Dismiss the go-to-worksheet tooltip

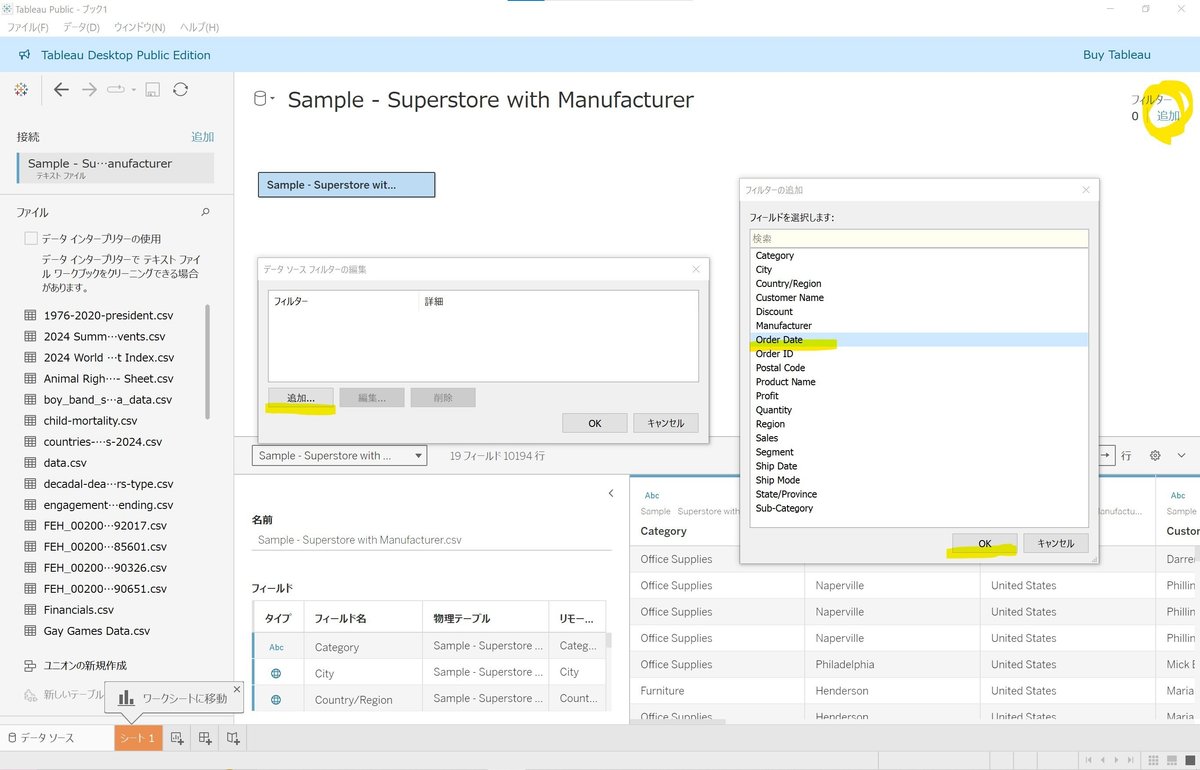click(x=237, y=688)
